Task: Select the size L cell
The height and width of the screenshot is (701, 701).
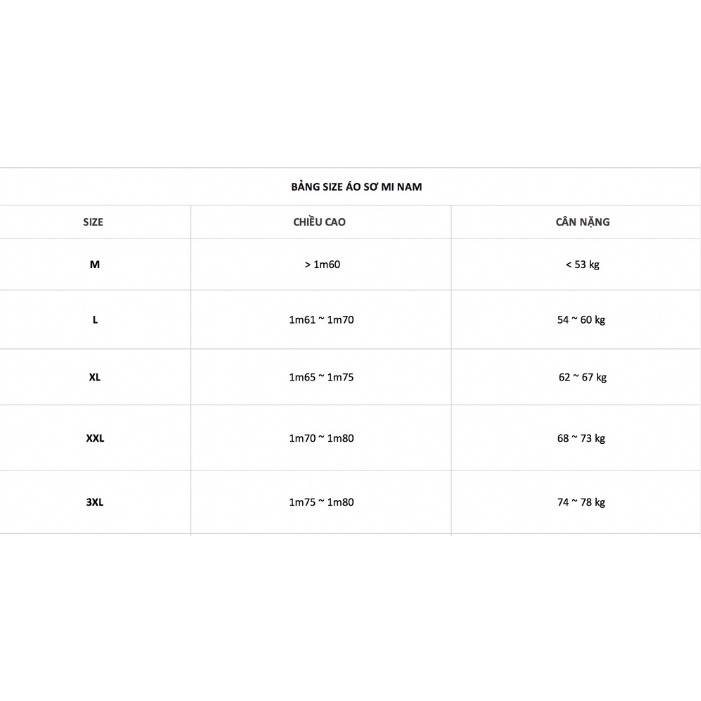Action: point(95,320)
